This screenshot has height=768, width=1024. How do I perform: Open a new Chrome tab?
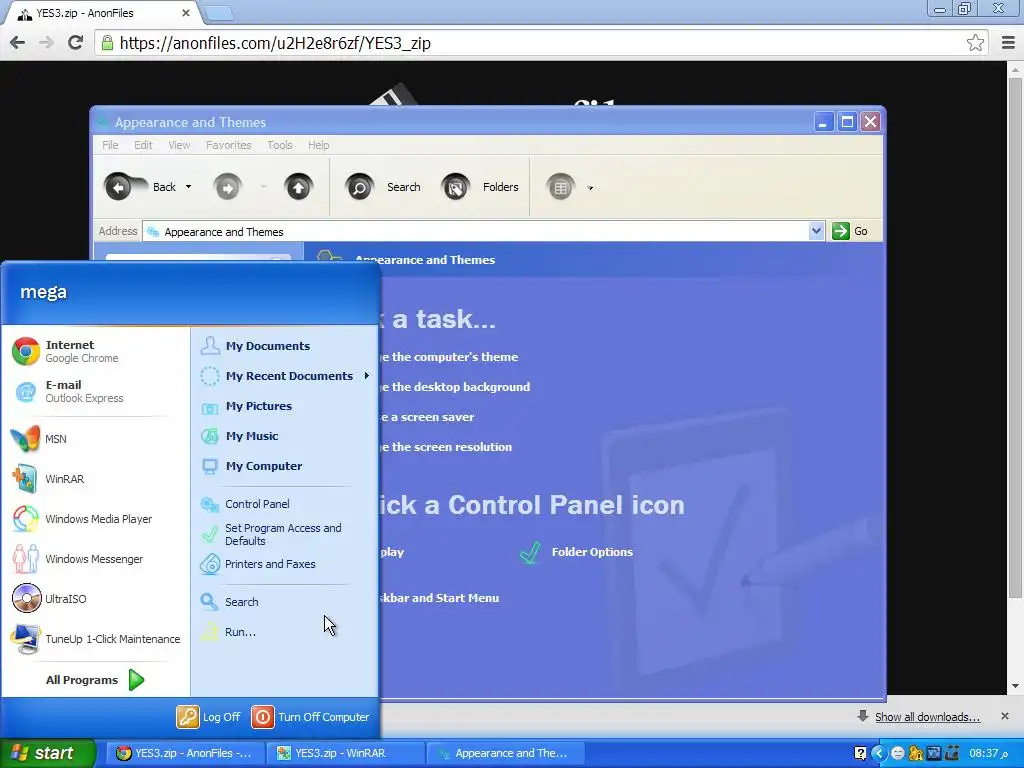click(219, 13)
